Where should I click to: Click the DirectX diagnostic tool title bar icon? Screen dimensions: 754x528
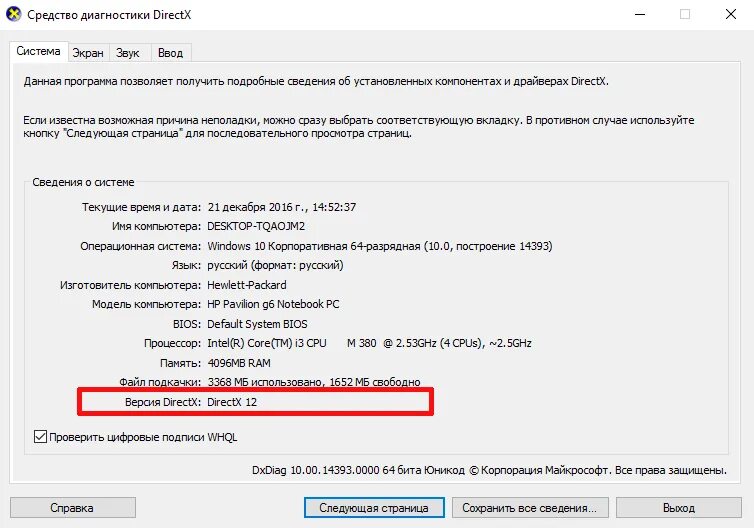(13, 14)
